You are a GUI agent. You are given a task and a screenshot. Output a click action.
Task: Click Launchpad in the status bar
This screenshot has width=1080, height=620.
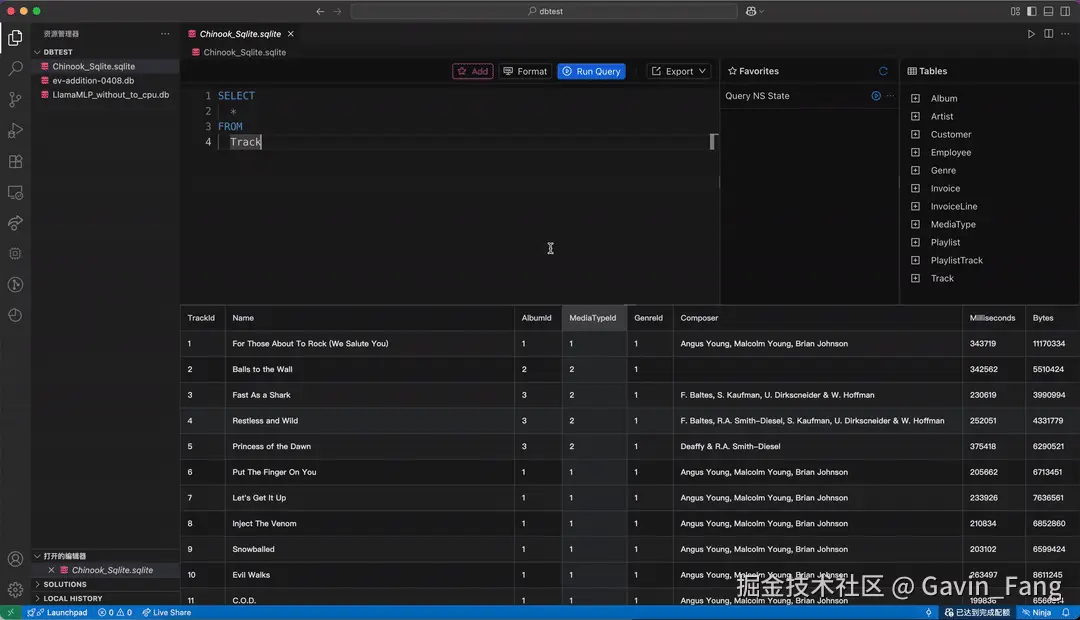tap(57, 612)
